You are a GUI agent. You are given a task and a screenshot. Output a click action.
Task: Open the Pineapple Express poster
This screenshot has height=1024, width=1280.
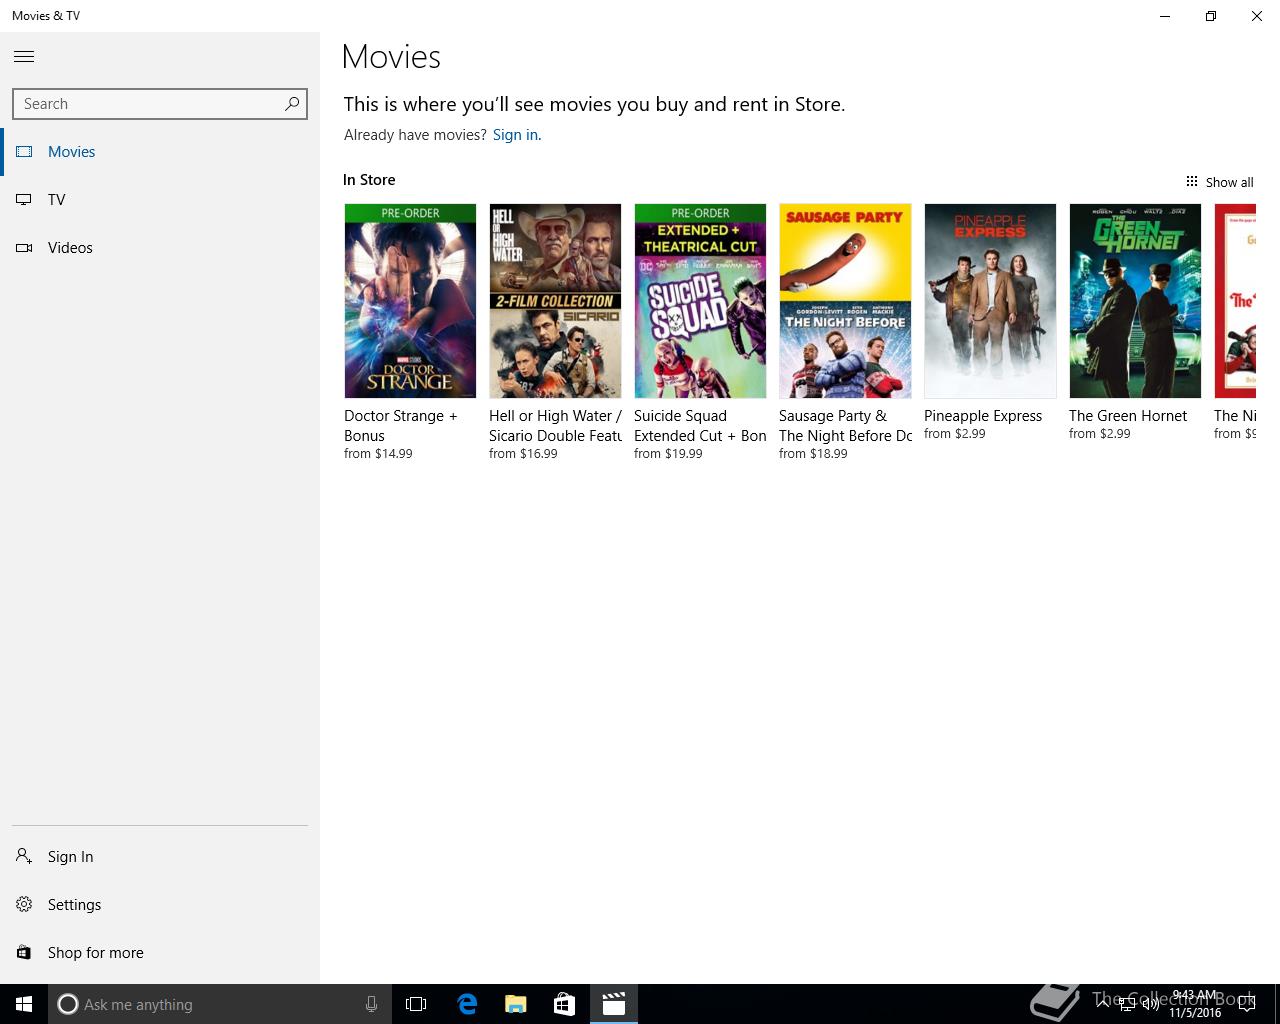990,301
